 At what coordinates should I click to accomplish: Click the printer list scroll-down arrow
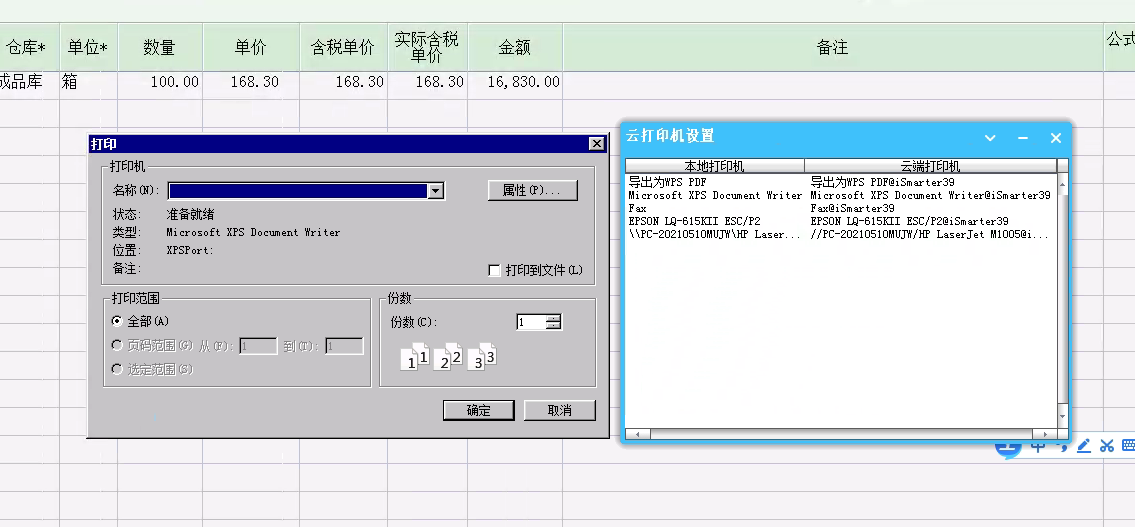1062,416
